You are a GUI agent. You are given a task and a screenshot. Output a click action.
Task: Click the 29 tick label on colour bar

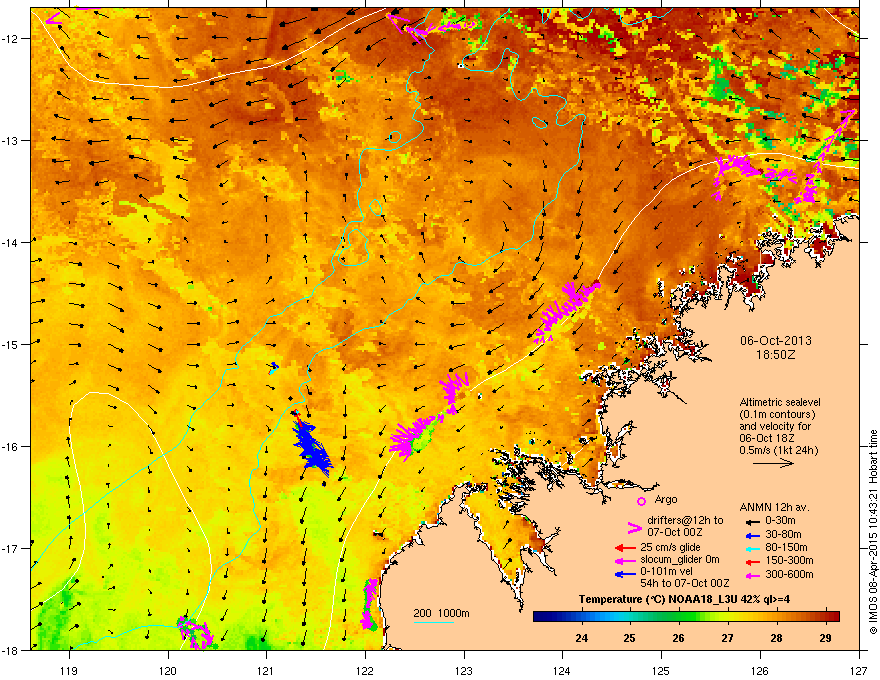tap(825, 638)
